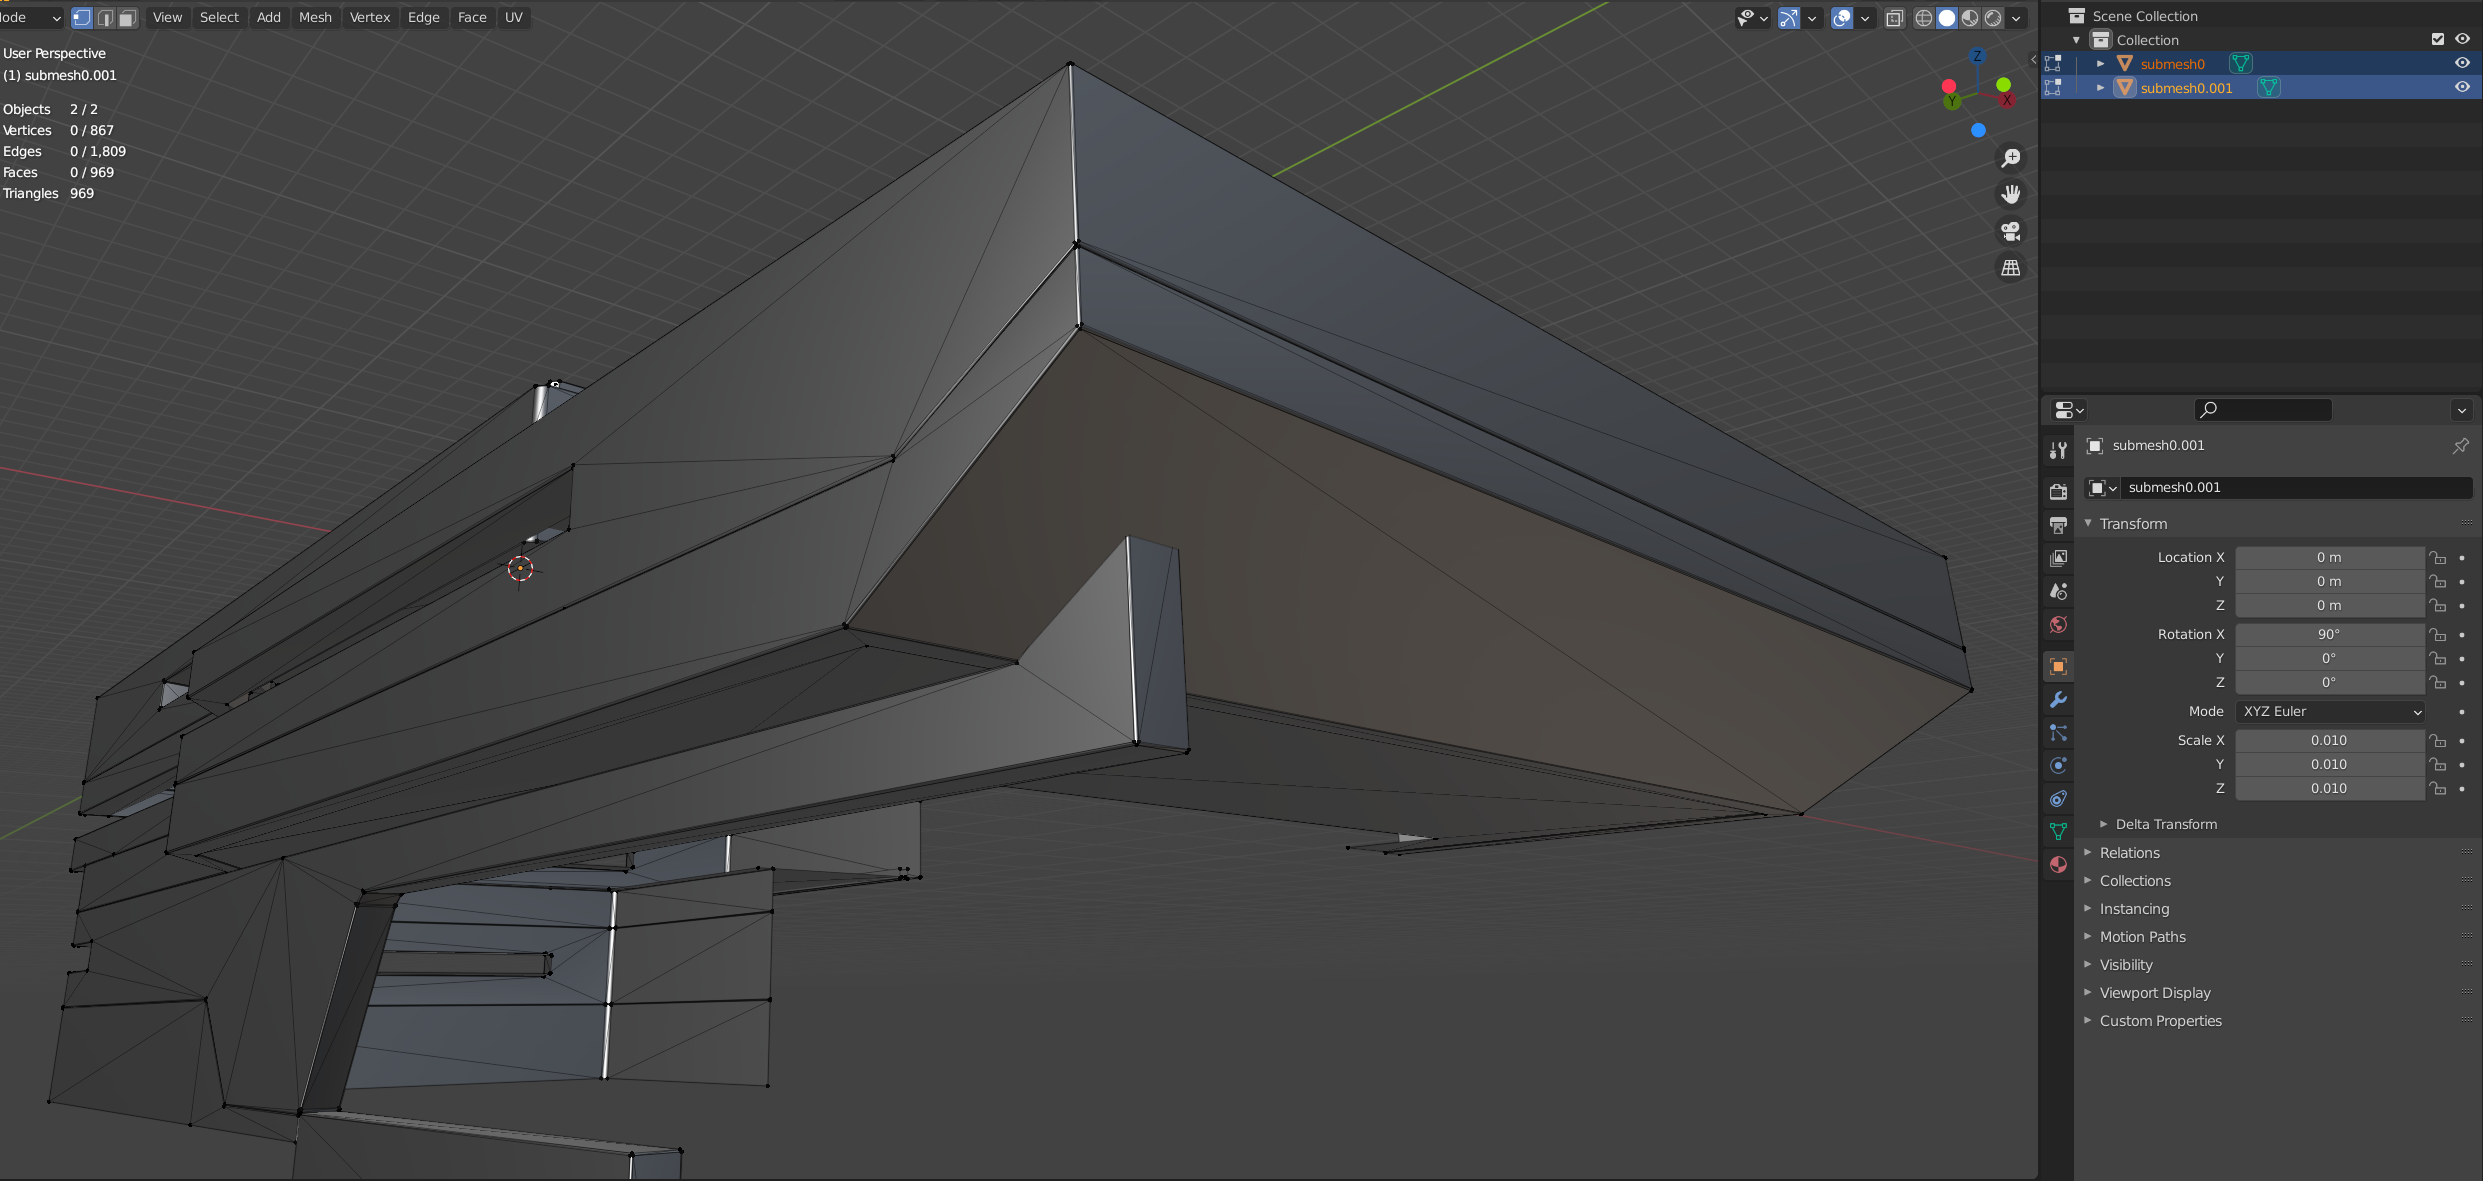Lock Rotation X with padlock
The image size is (2483, 1181).
pyautogui.click(x=2438, y=635)
